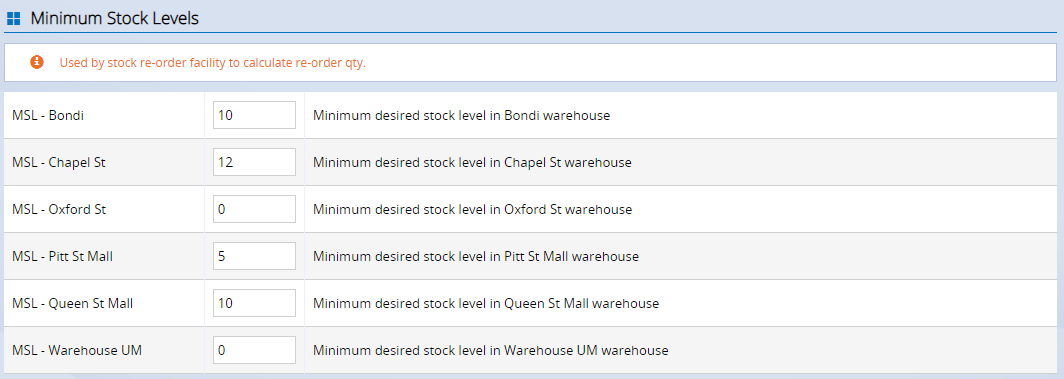Focus the MSL - Chapel St quantity field
The image size is (1064, 379).
pyautogui.click(x=254, y=162)
